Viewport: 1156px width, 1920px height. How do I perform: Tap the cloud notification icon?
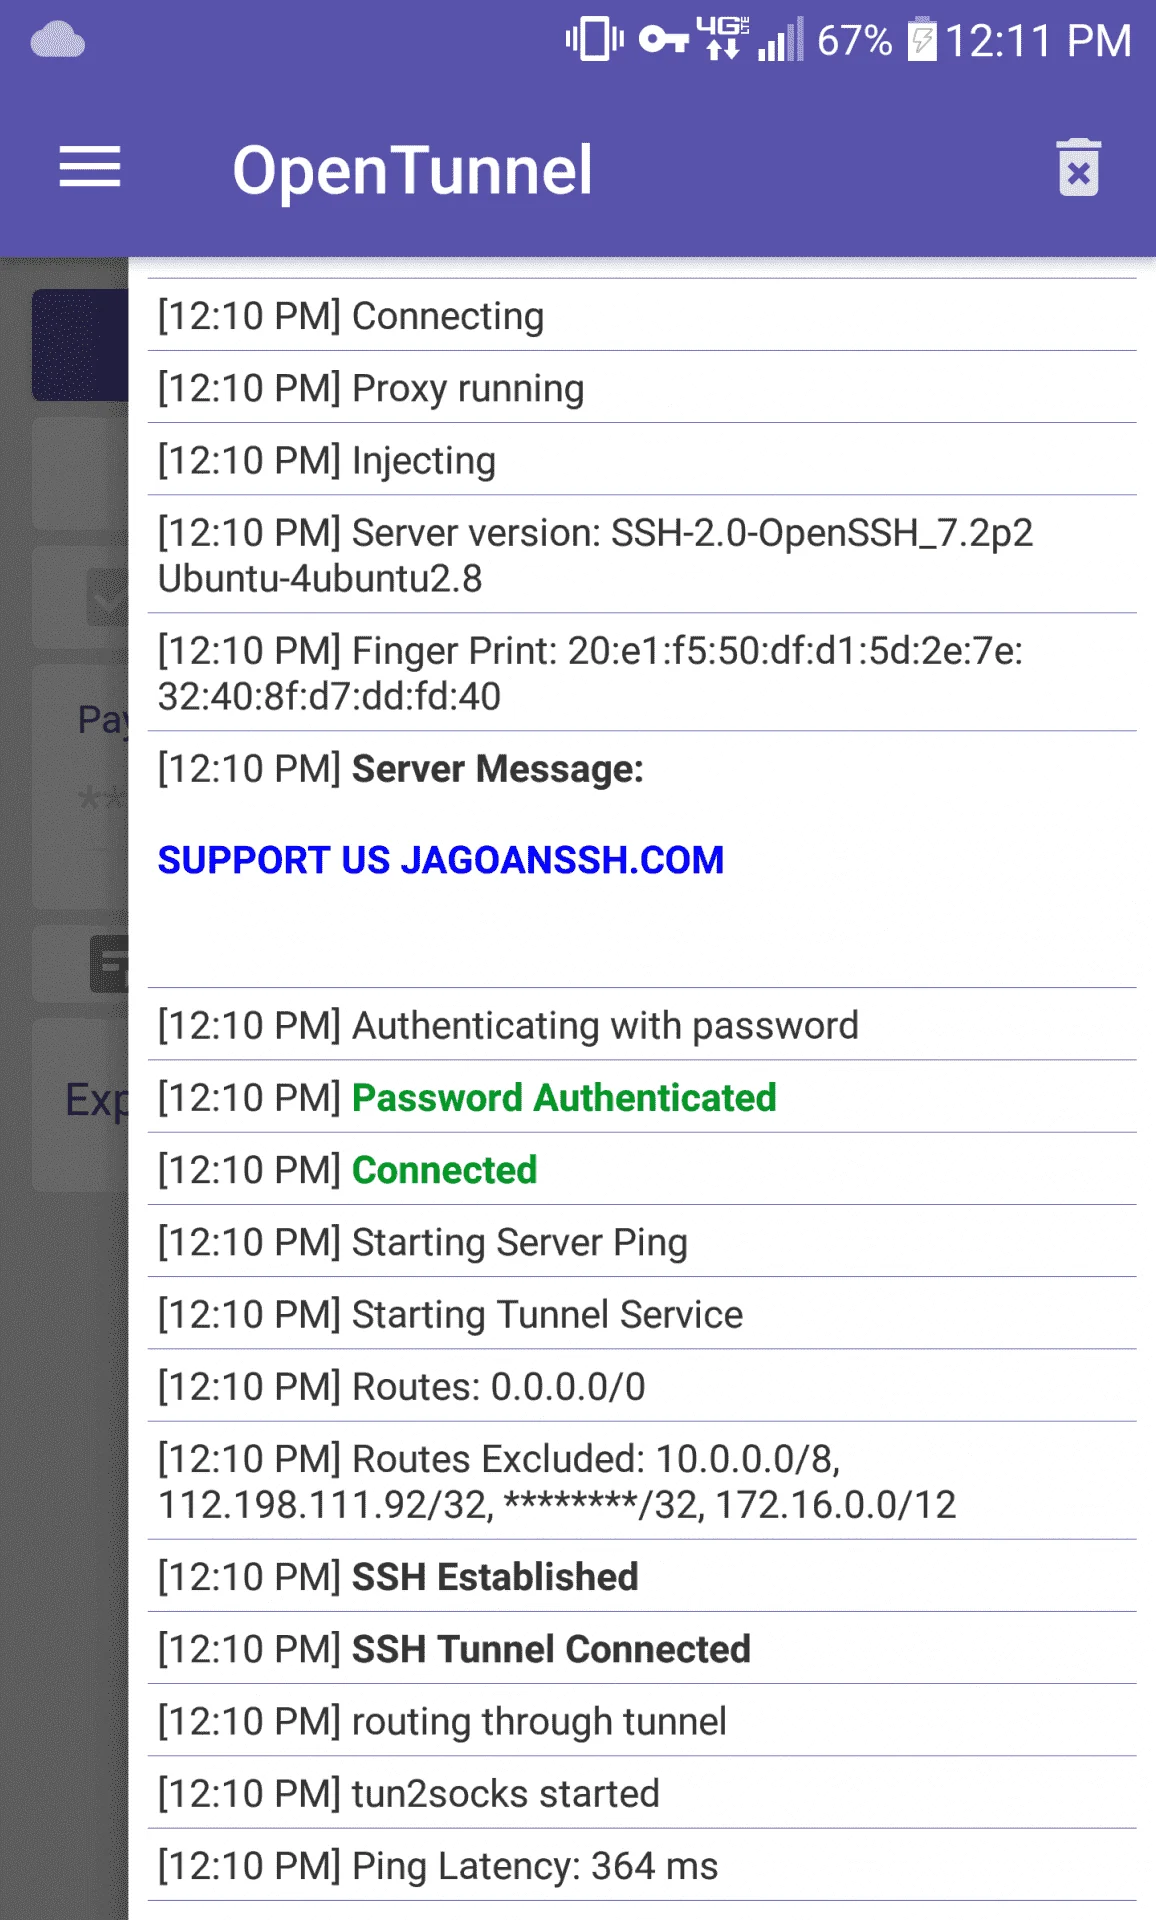tap(58, 41)
